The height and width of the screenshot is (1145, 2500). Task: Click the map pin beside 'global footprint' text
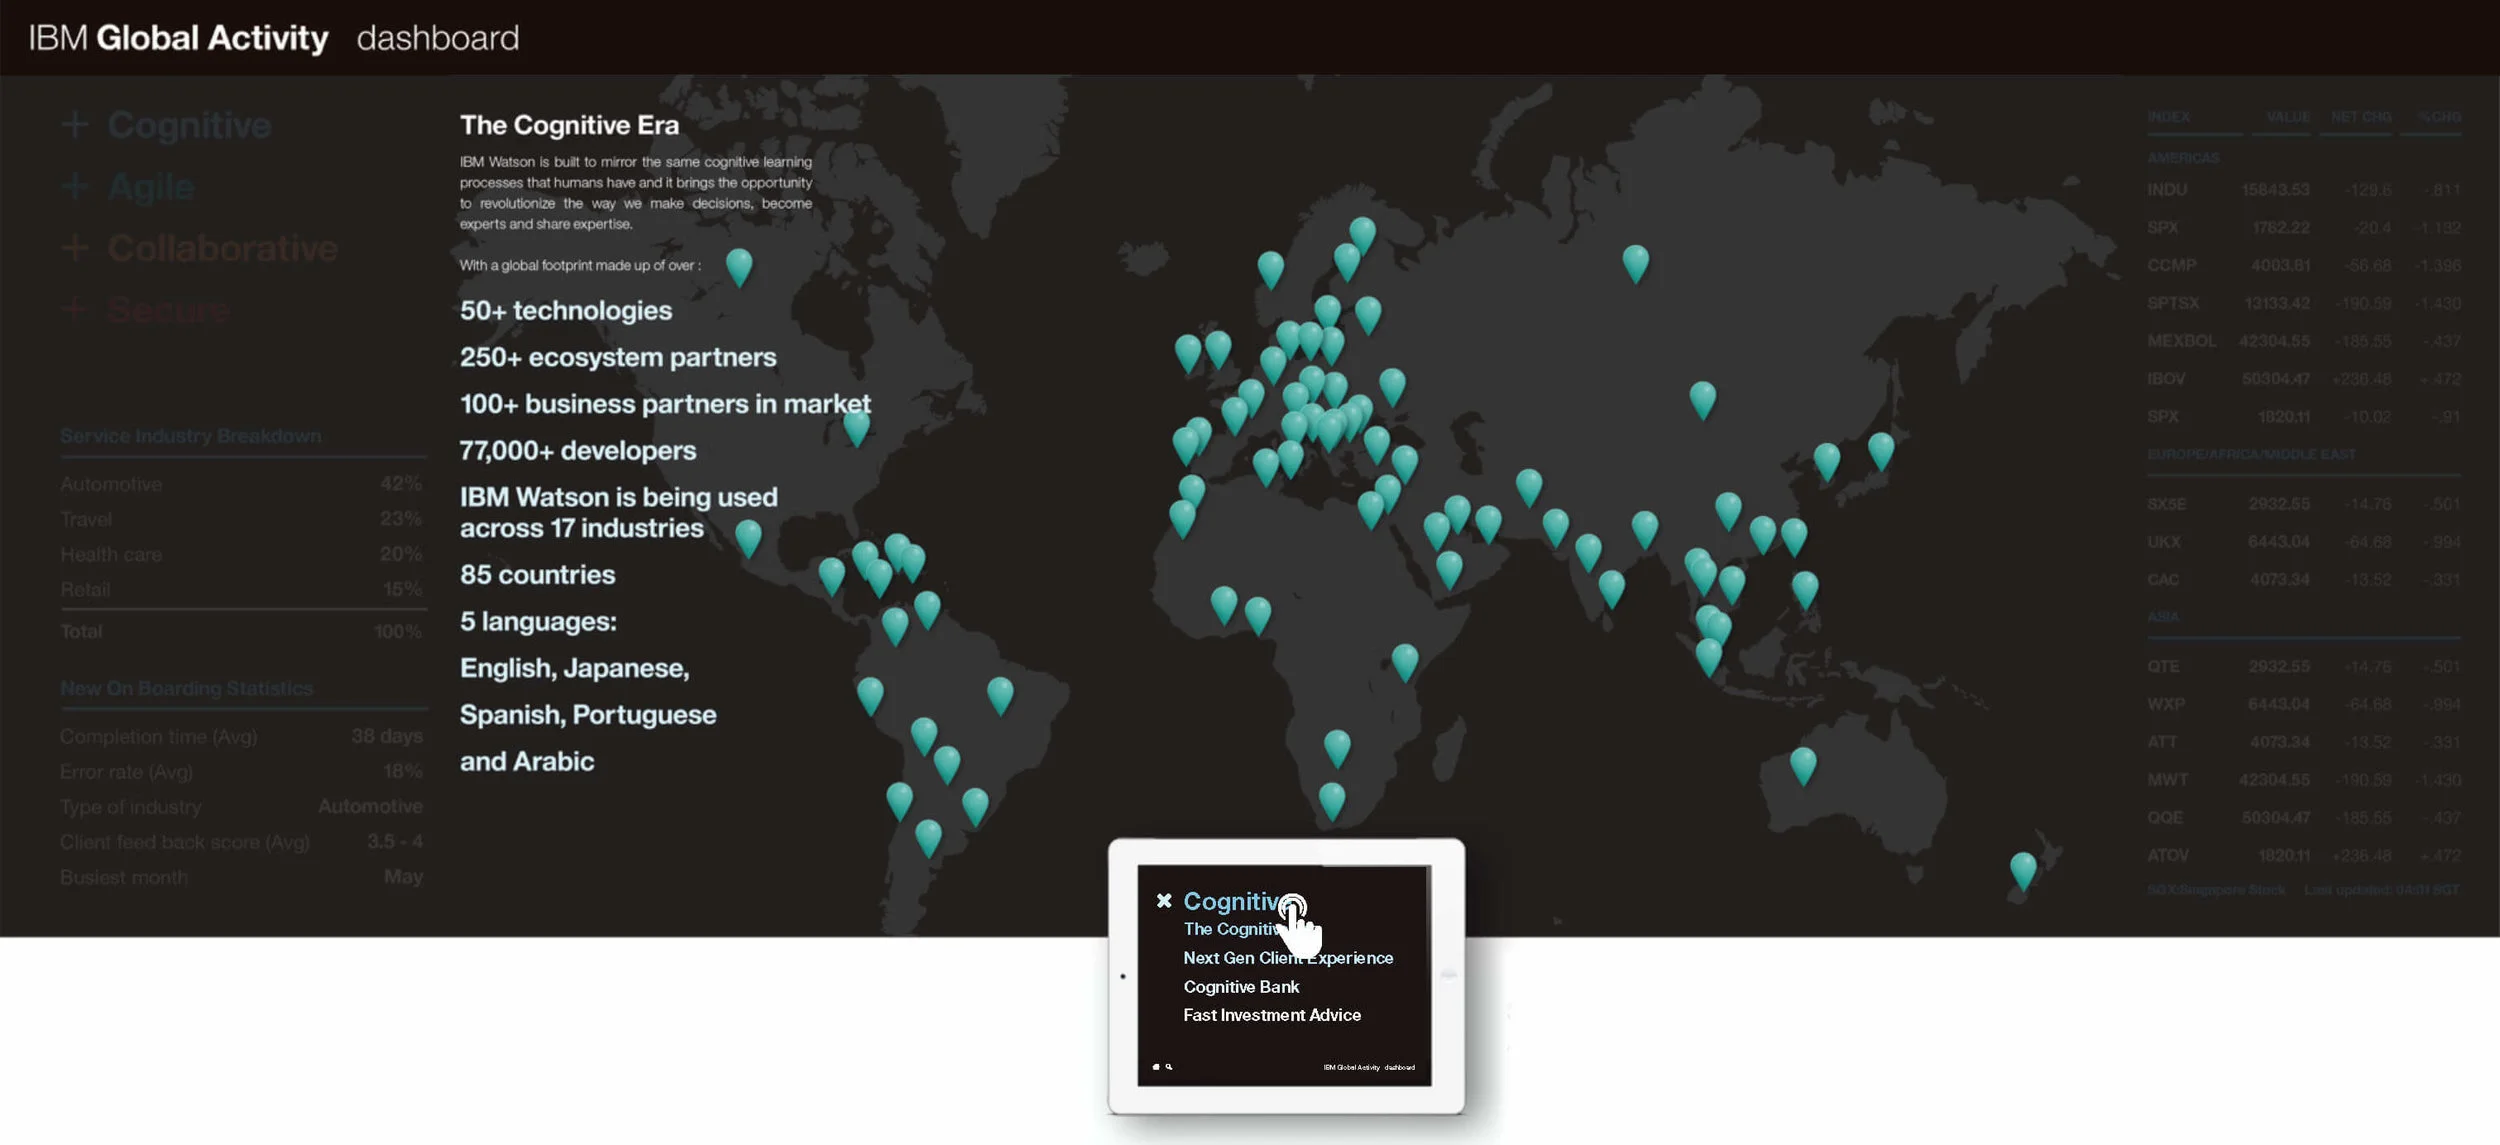[x=738, y=264]
